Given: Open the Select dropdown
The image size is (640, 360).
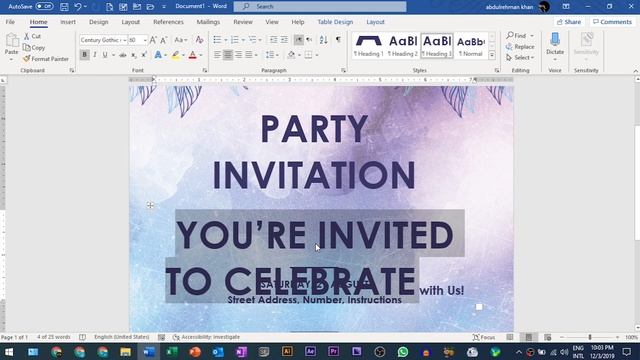Looking at the screenshot, I should click(x=520, y=58).
